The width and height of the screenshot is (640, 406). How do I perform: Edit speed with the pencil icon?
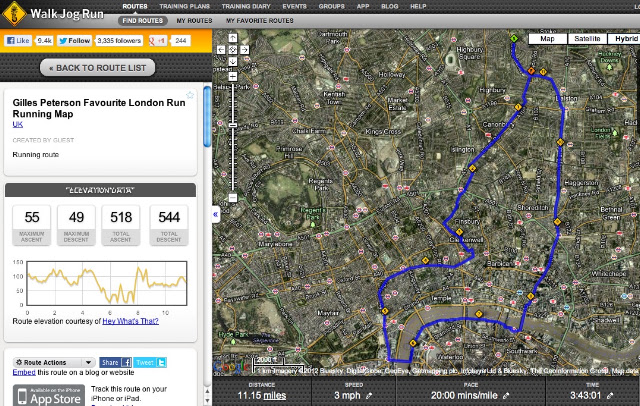[x=369, y=395]
